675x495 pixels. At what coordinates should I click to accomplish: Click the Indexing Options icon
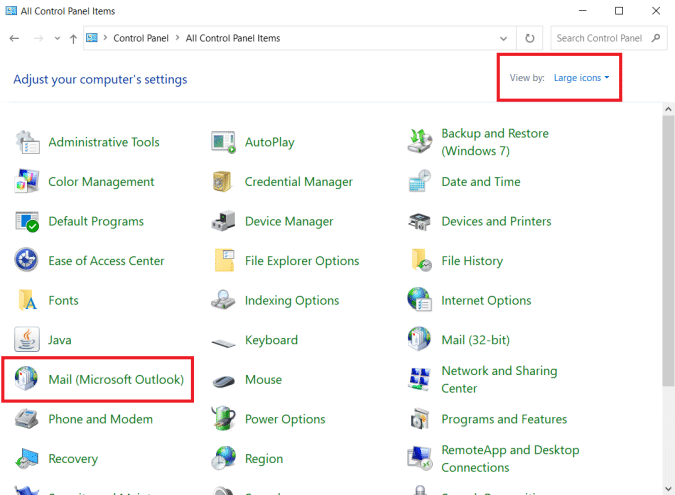[x=223, y=300]
